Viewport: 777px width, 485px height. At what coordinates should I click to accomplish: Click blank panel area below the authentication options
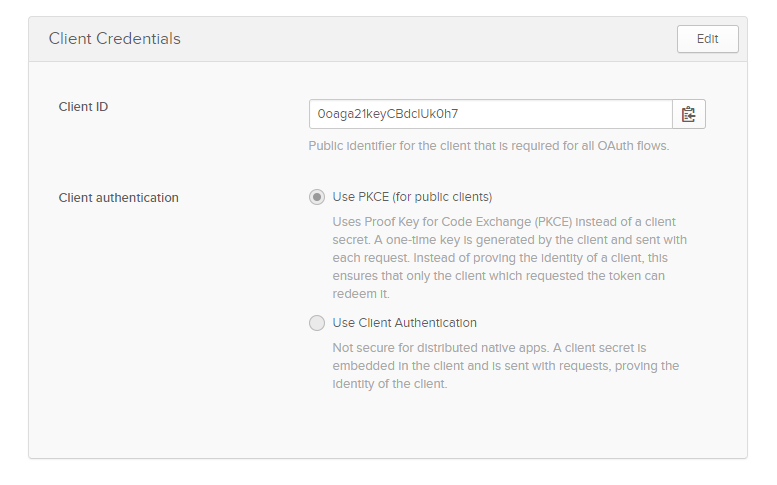point(388,425)
